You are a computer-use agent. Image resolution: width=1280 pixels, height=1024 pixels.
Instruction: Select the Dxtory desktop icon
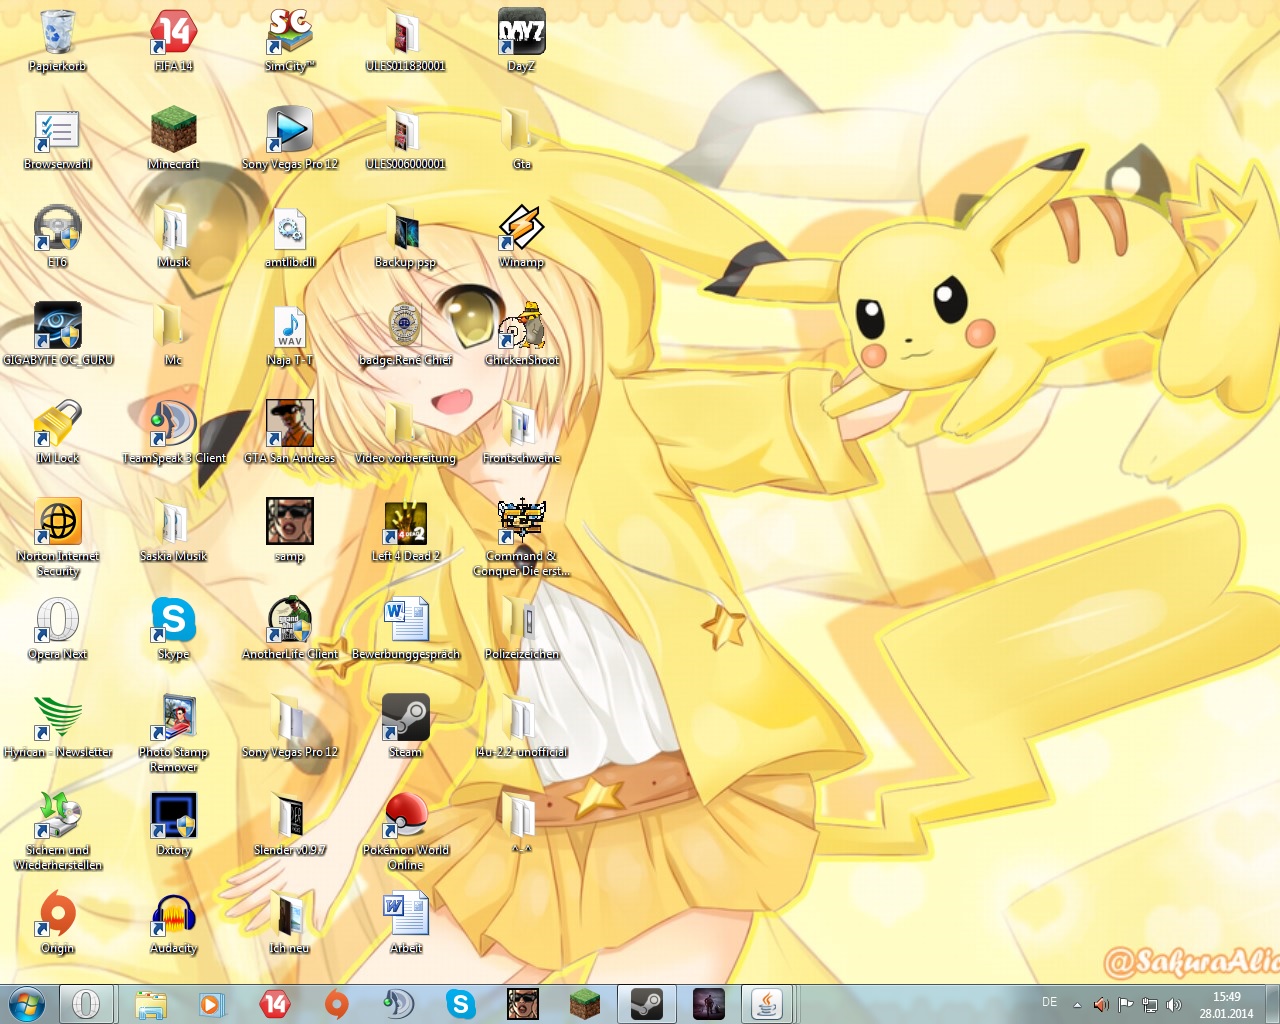(x=173, y=817)
